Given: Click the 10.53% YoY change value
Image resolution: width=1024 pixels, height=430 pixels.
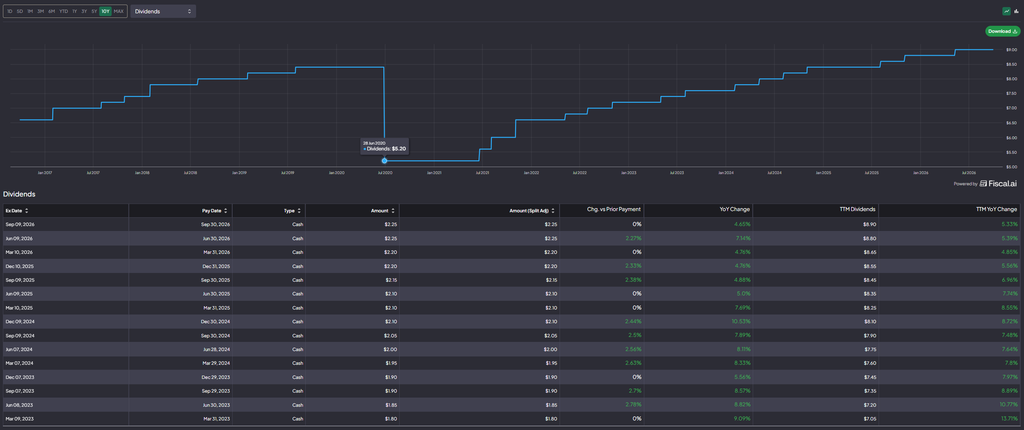Looking at the screenshot, I should [x=743, y=322].
